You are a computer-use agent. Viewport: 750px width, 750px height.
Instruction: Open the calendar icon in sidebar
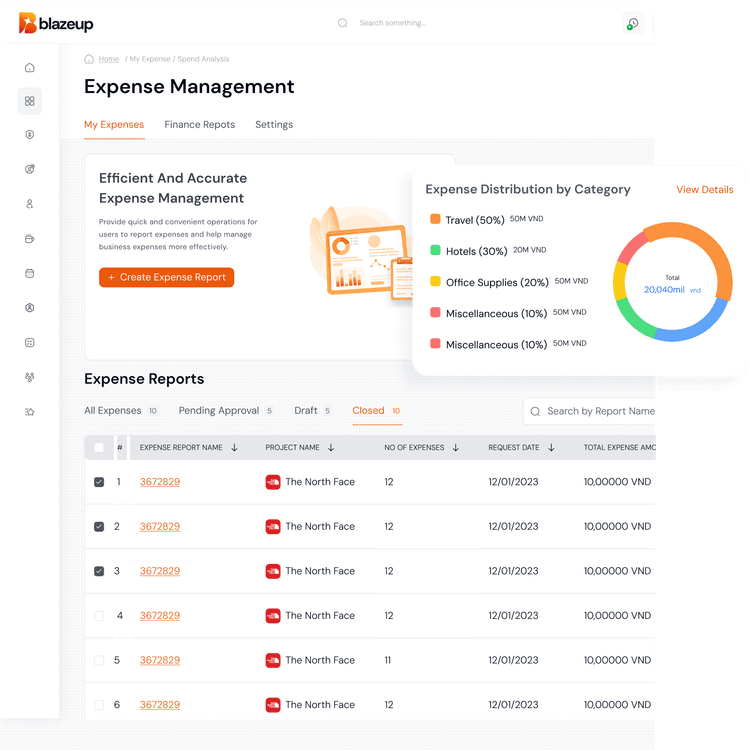click(x=30, y=273)
